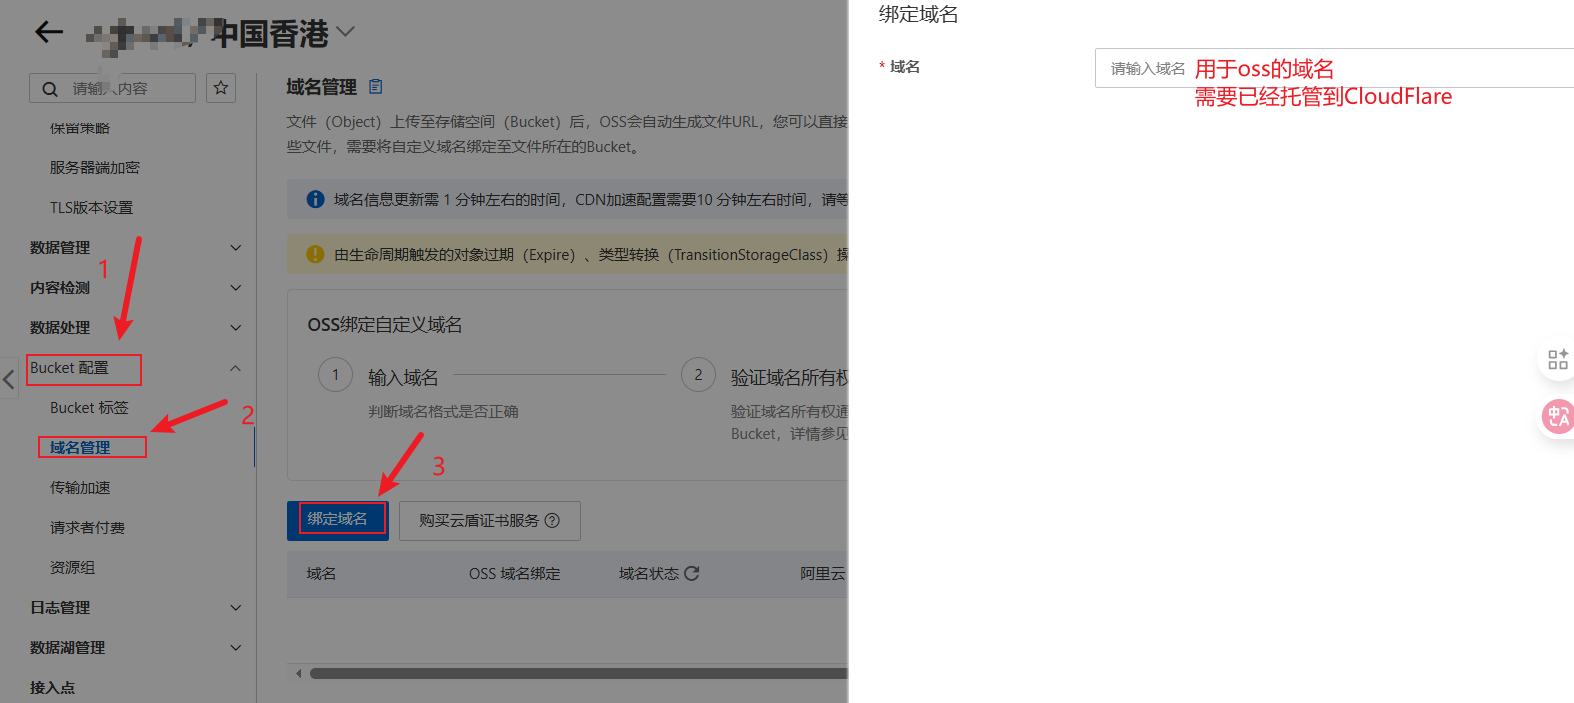Screen dimensions: 1574x703
Task: Click the star favorites icon
Action: tap(221, 88)
